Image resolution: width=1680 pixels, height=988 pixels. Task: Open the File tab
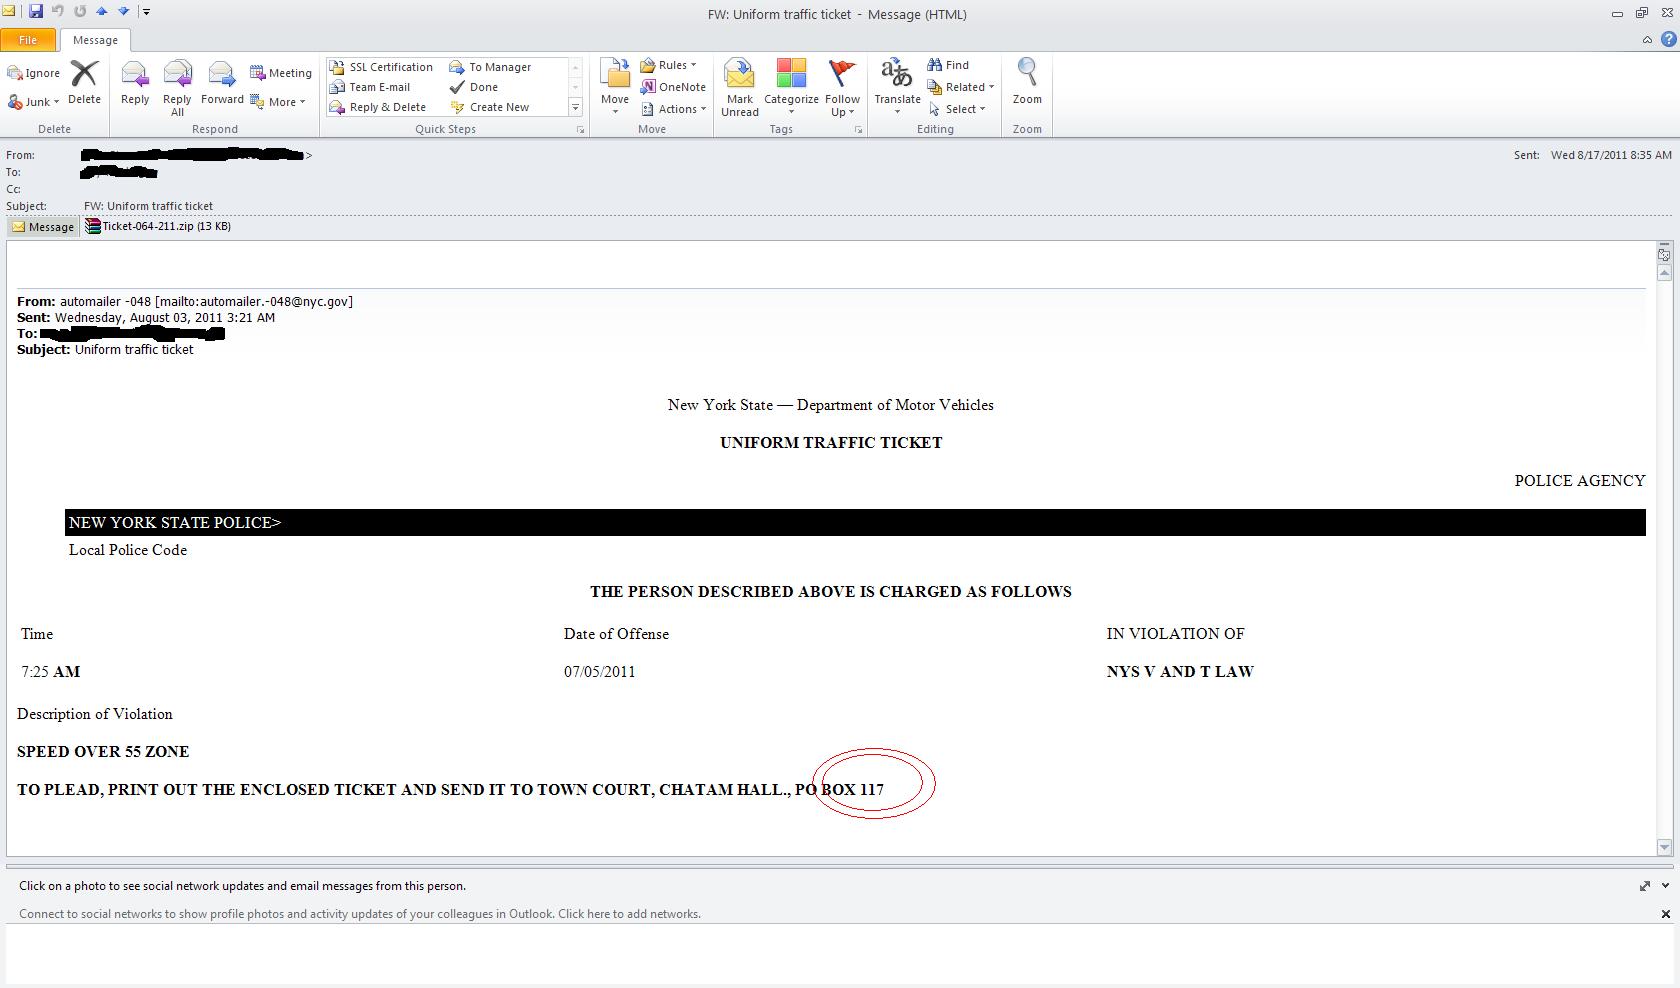tap(28, 40)
